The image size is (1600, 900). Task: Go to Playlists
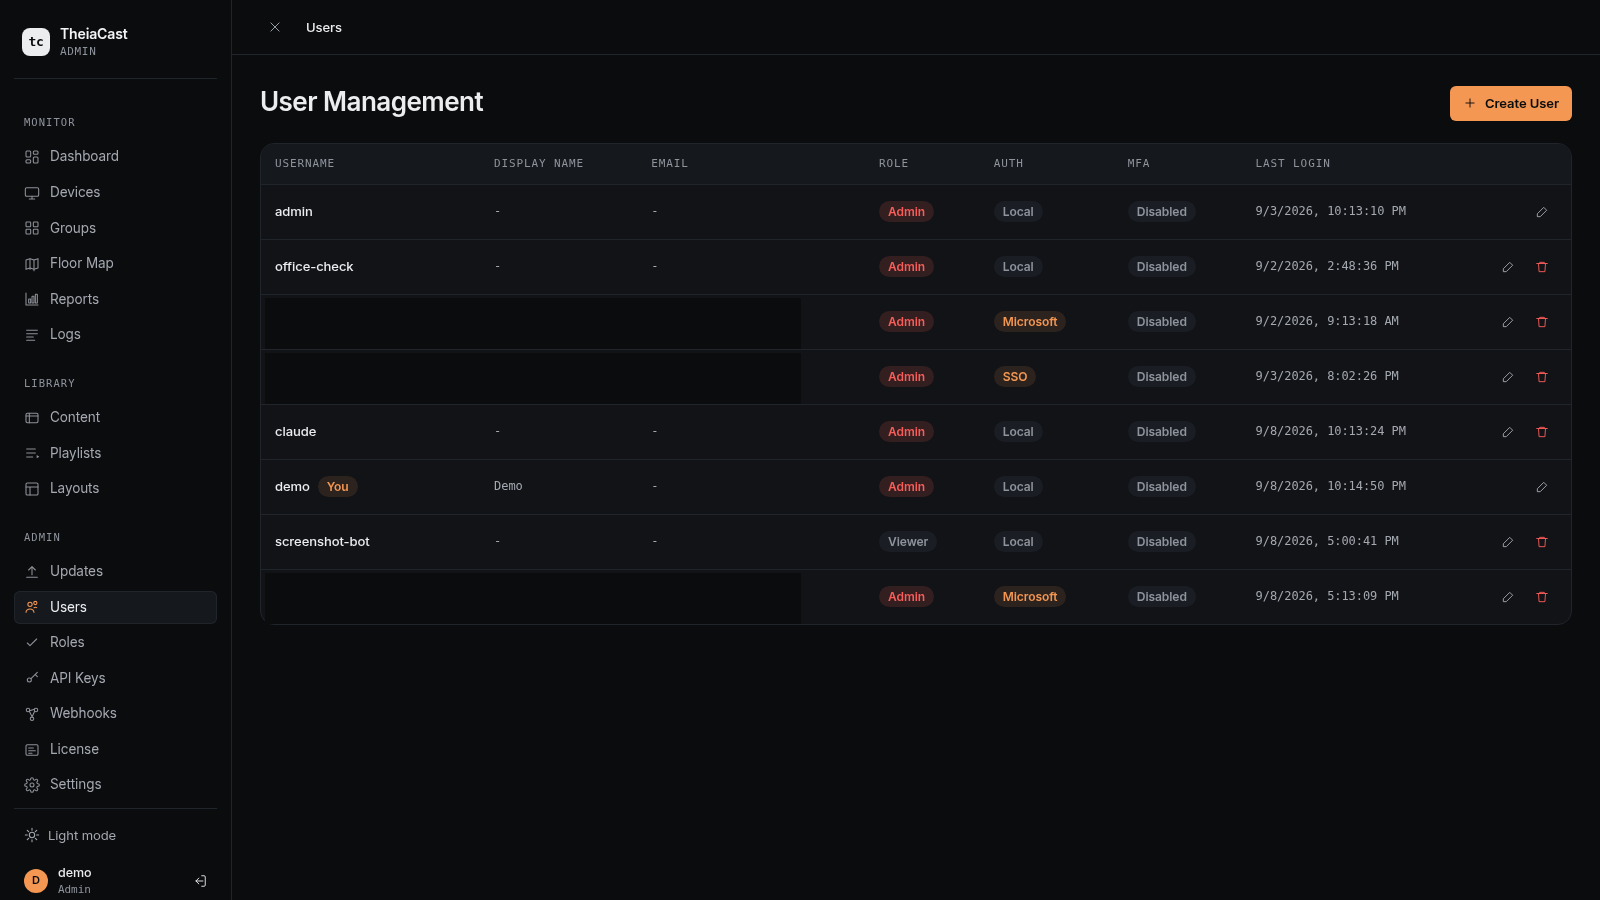pos(115,453)
